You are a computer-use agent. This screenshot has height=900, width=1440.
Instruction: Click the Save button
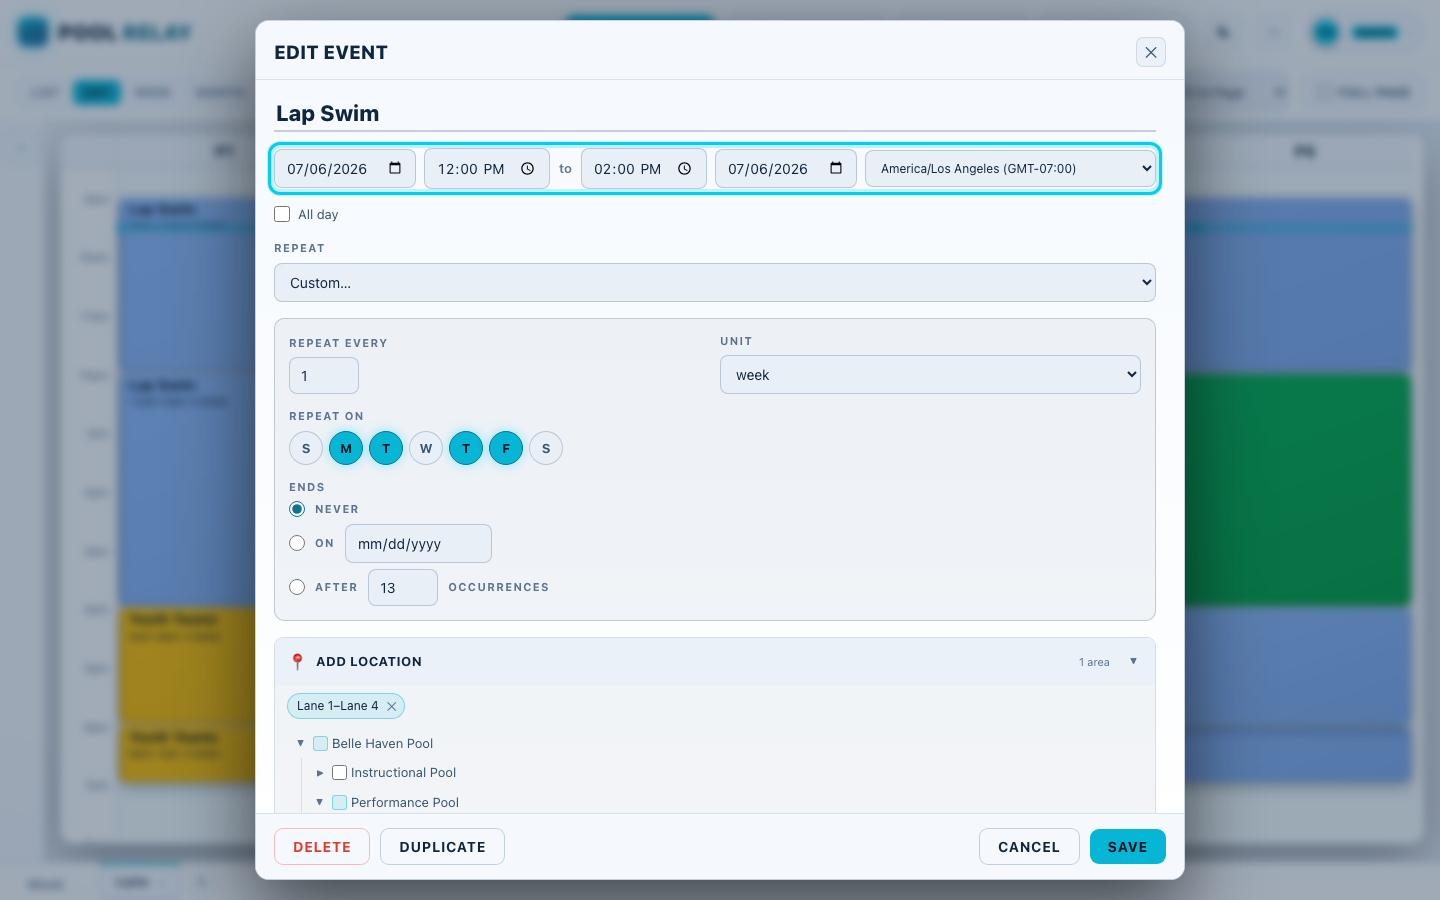click(x=1128, y=847)
